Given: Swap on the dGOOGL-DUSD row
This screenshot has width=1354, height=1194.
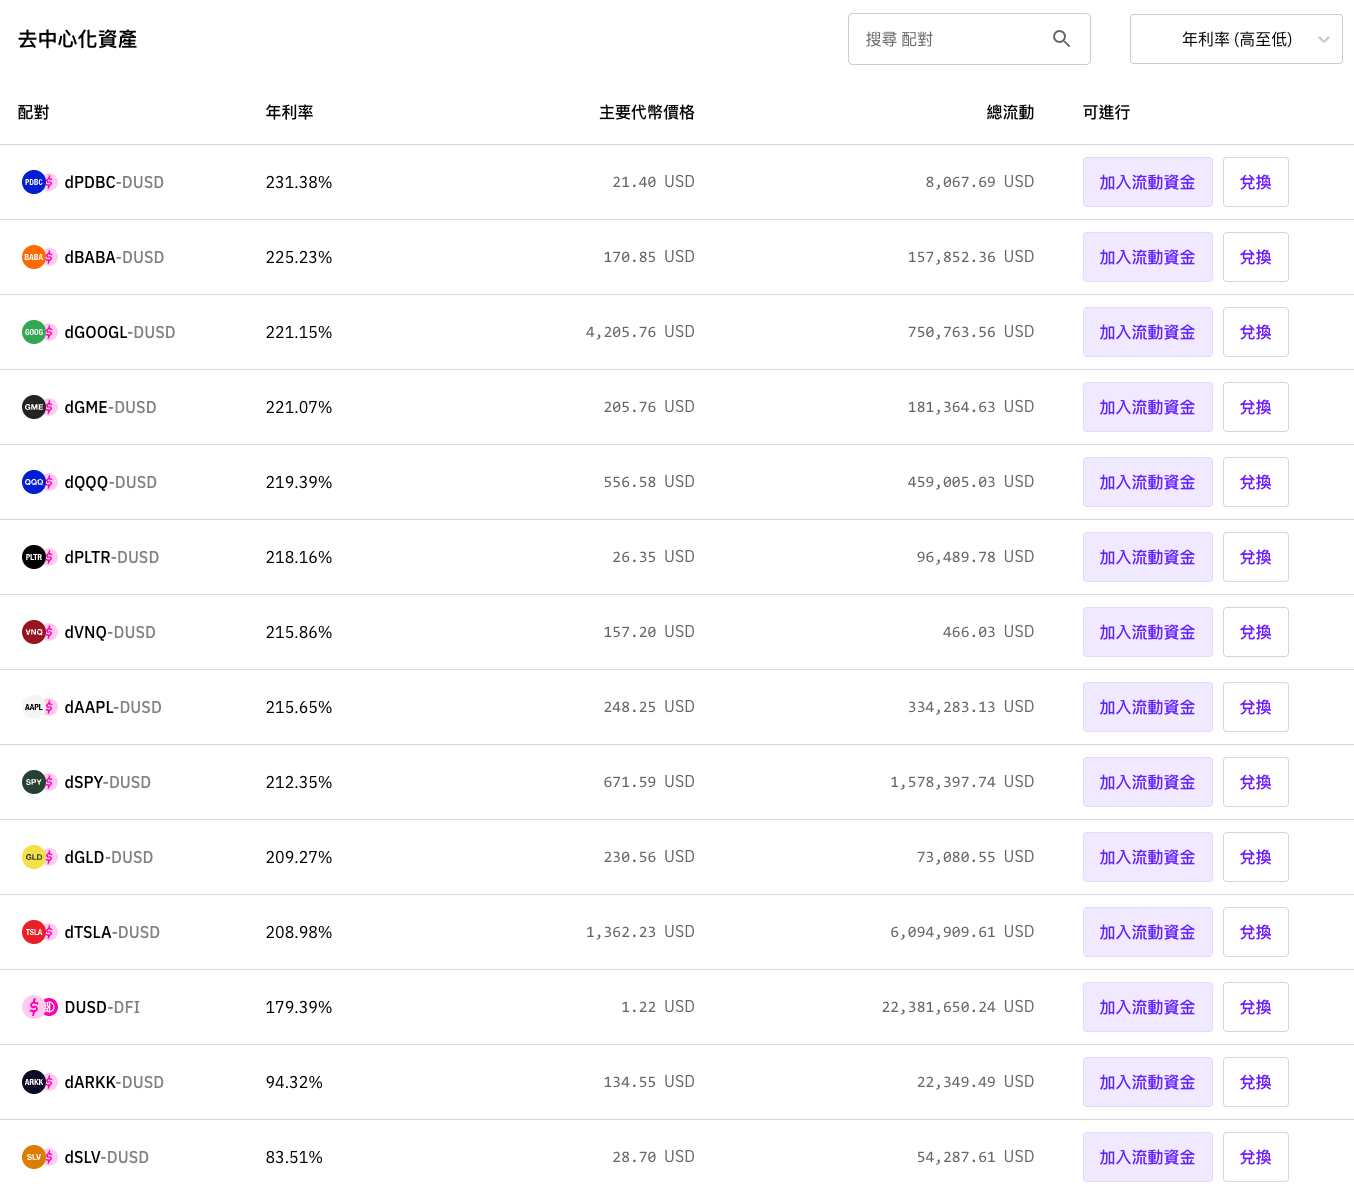Looking at the screenshot, I should (1255, 332).
